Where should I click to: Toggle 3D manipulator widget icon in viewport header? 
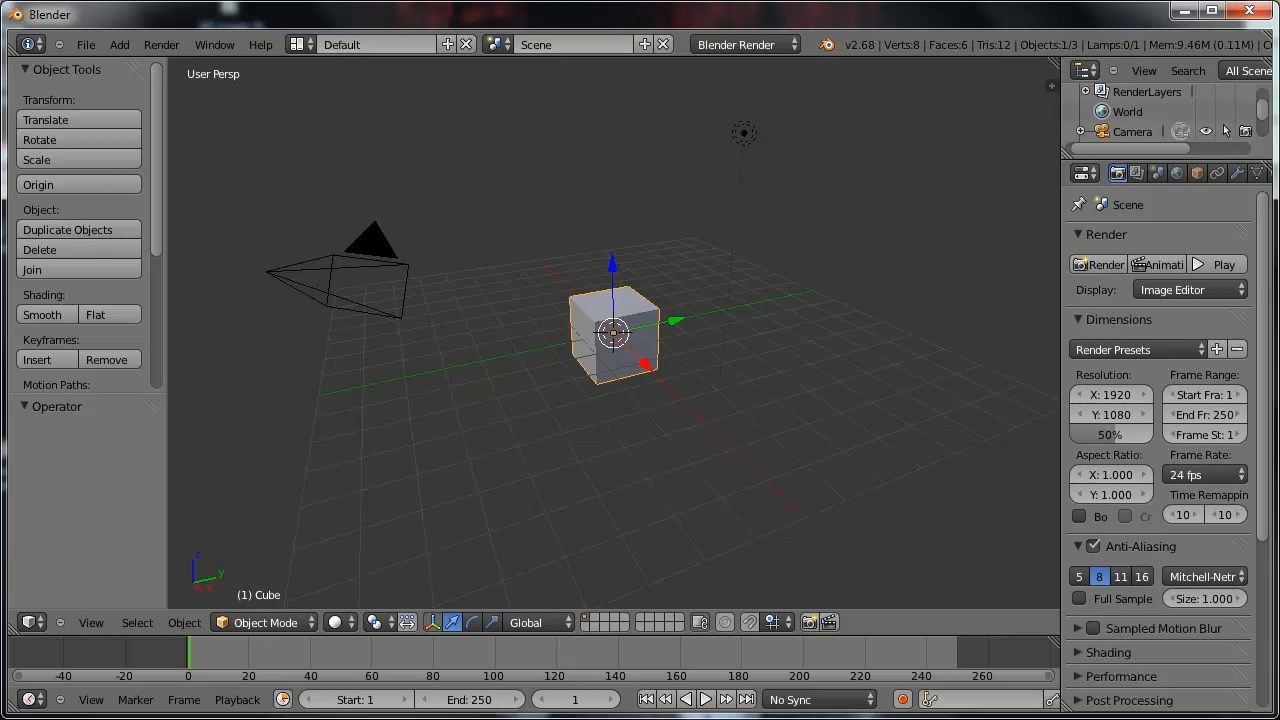coord(432,622)
